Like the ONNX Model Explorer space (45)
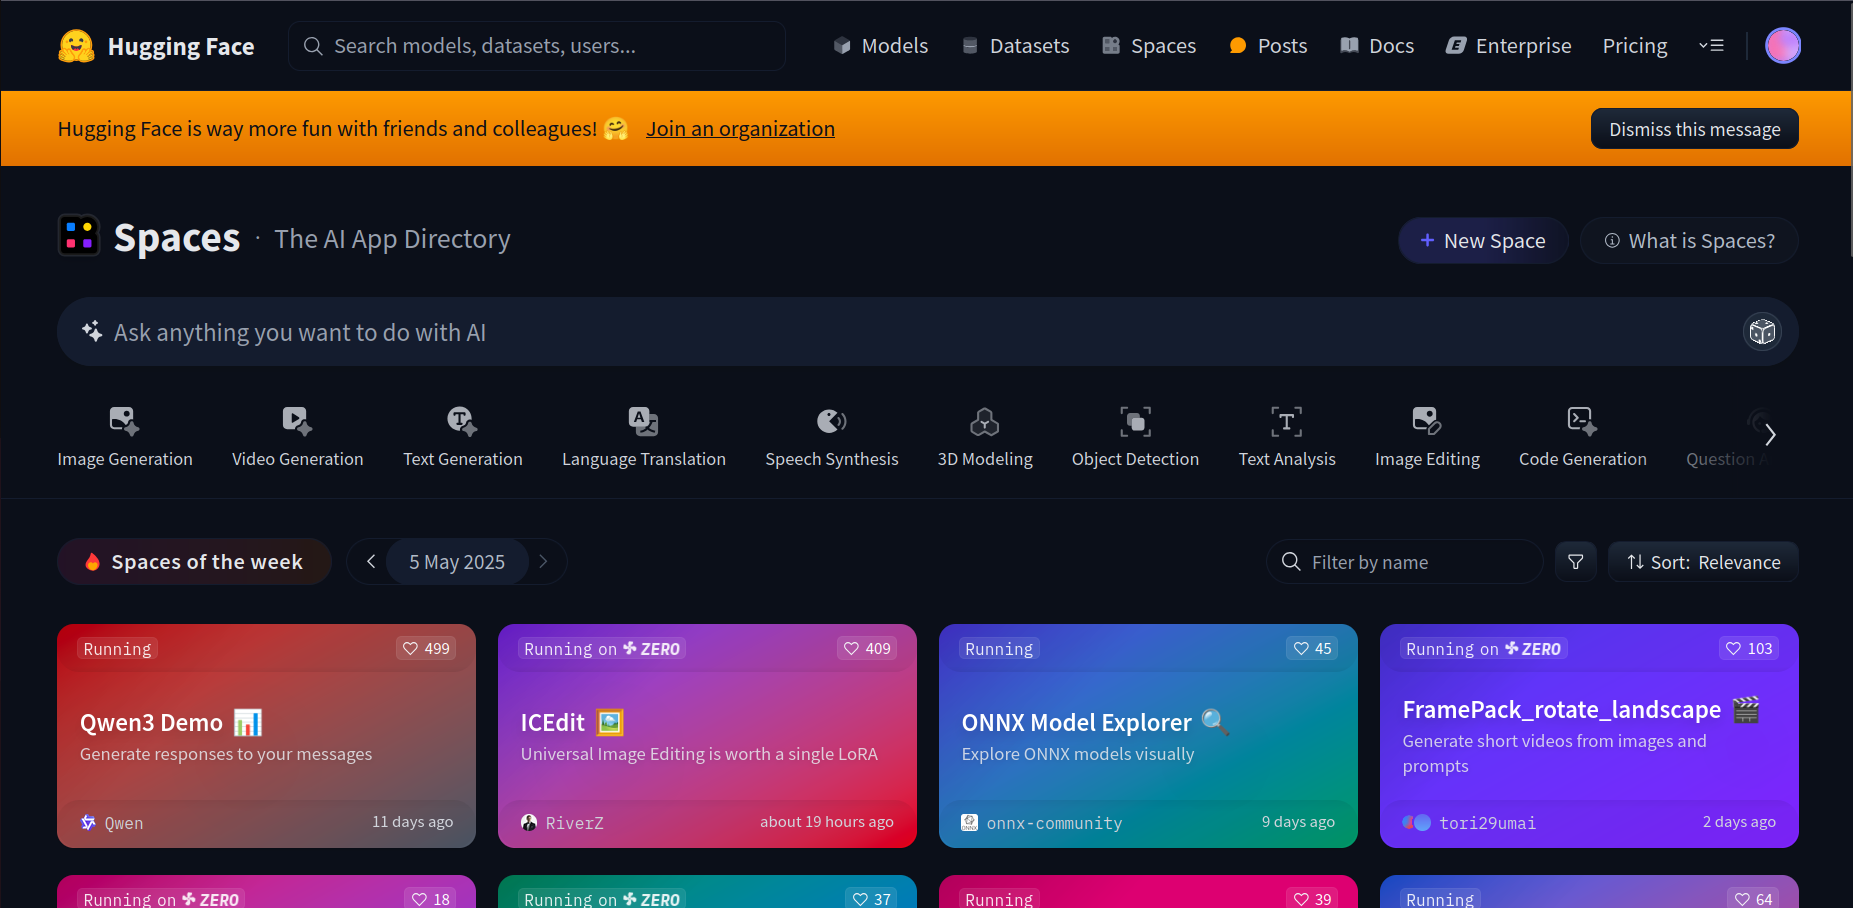Image resolution: width=1853 pixels, height=908 pixels. click(x=1312, y=648)
